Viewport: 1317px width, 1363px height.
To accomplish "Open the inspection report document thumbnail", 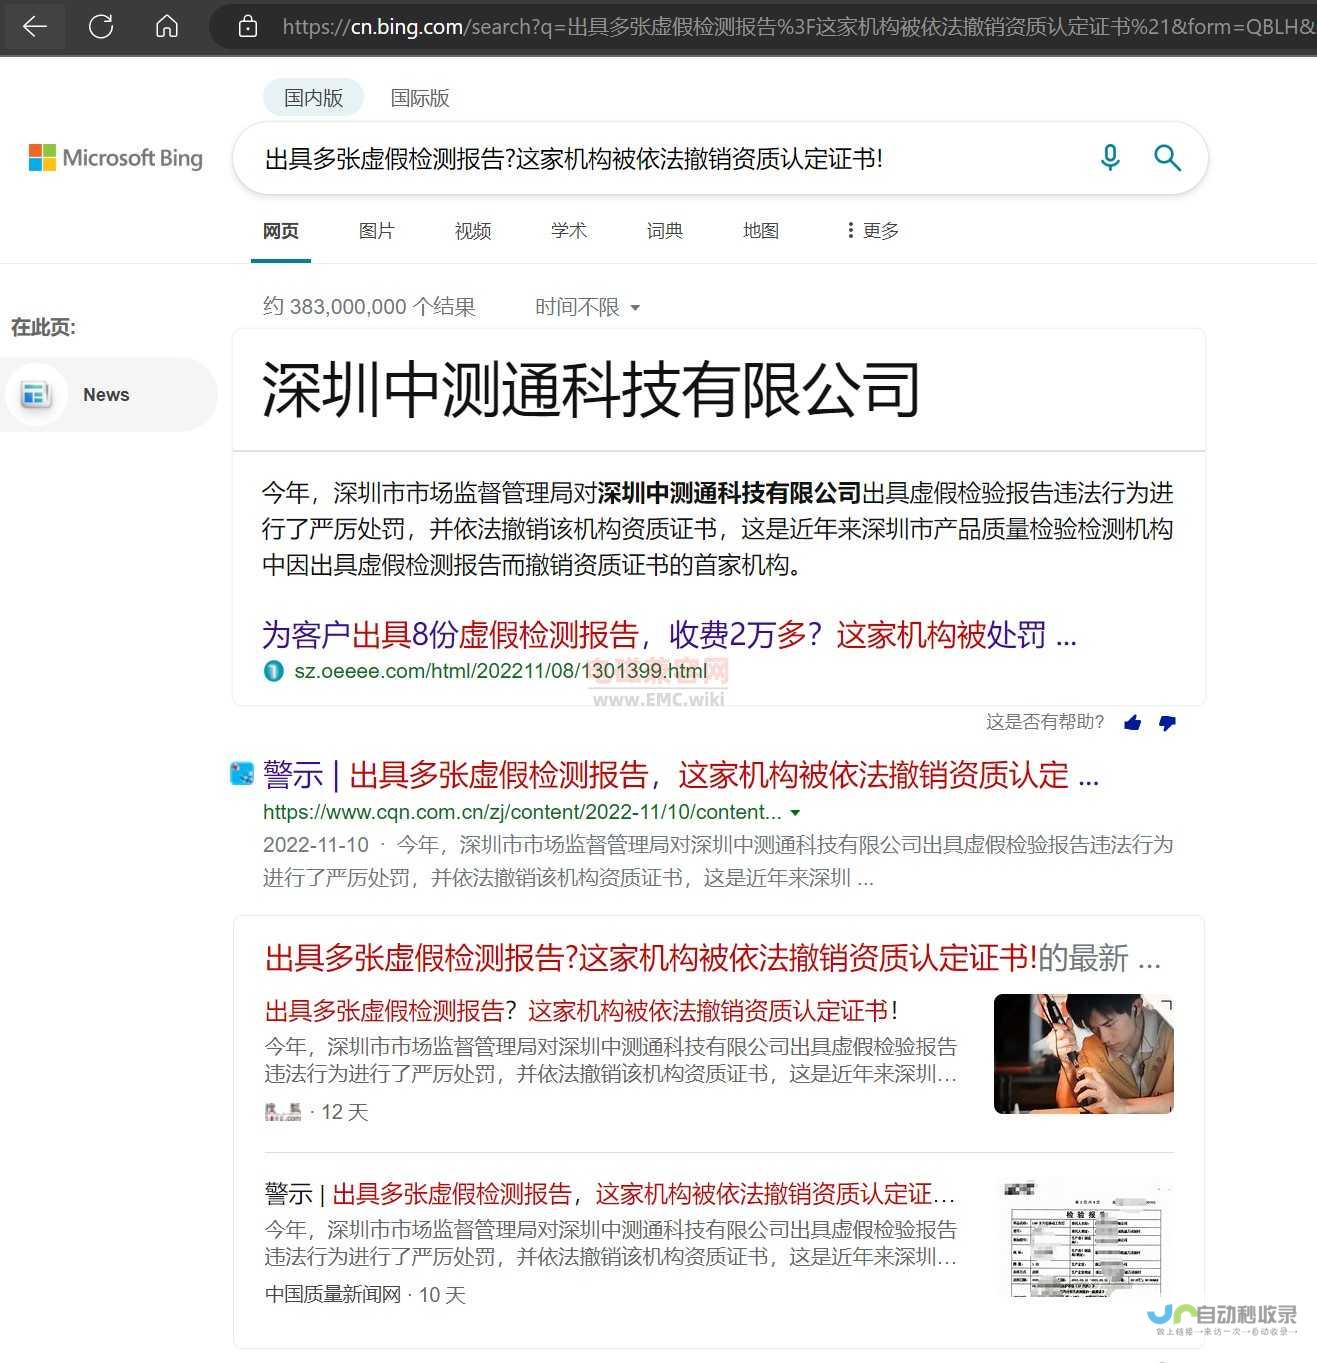I will 1085,1239.
